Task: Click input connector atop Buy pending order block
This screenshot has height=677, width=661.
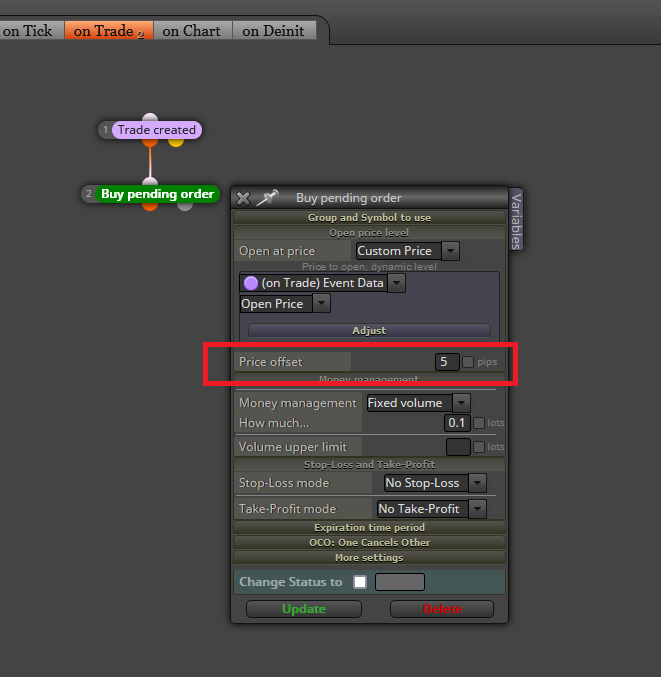Action: coord(150,181)
